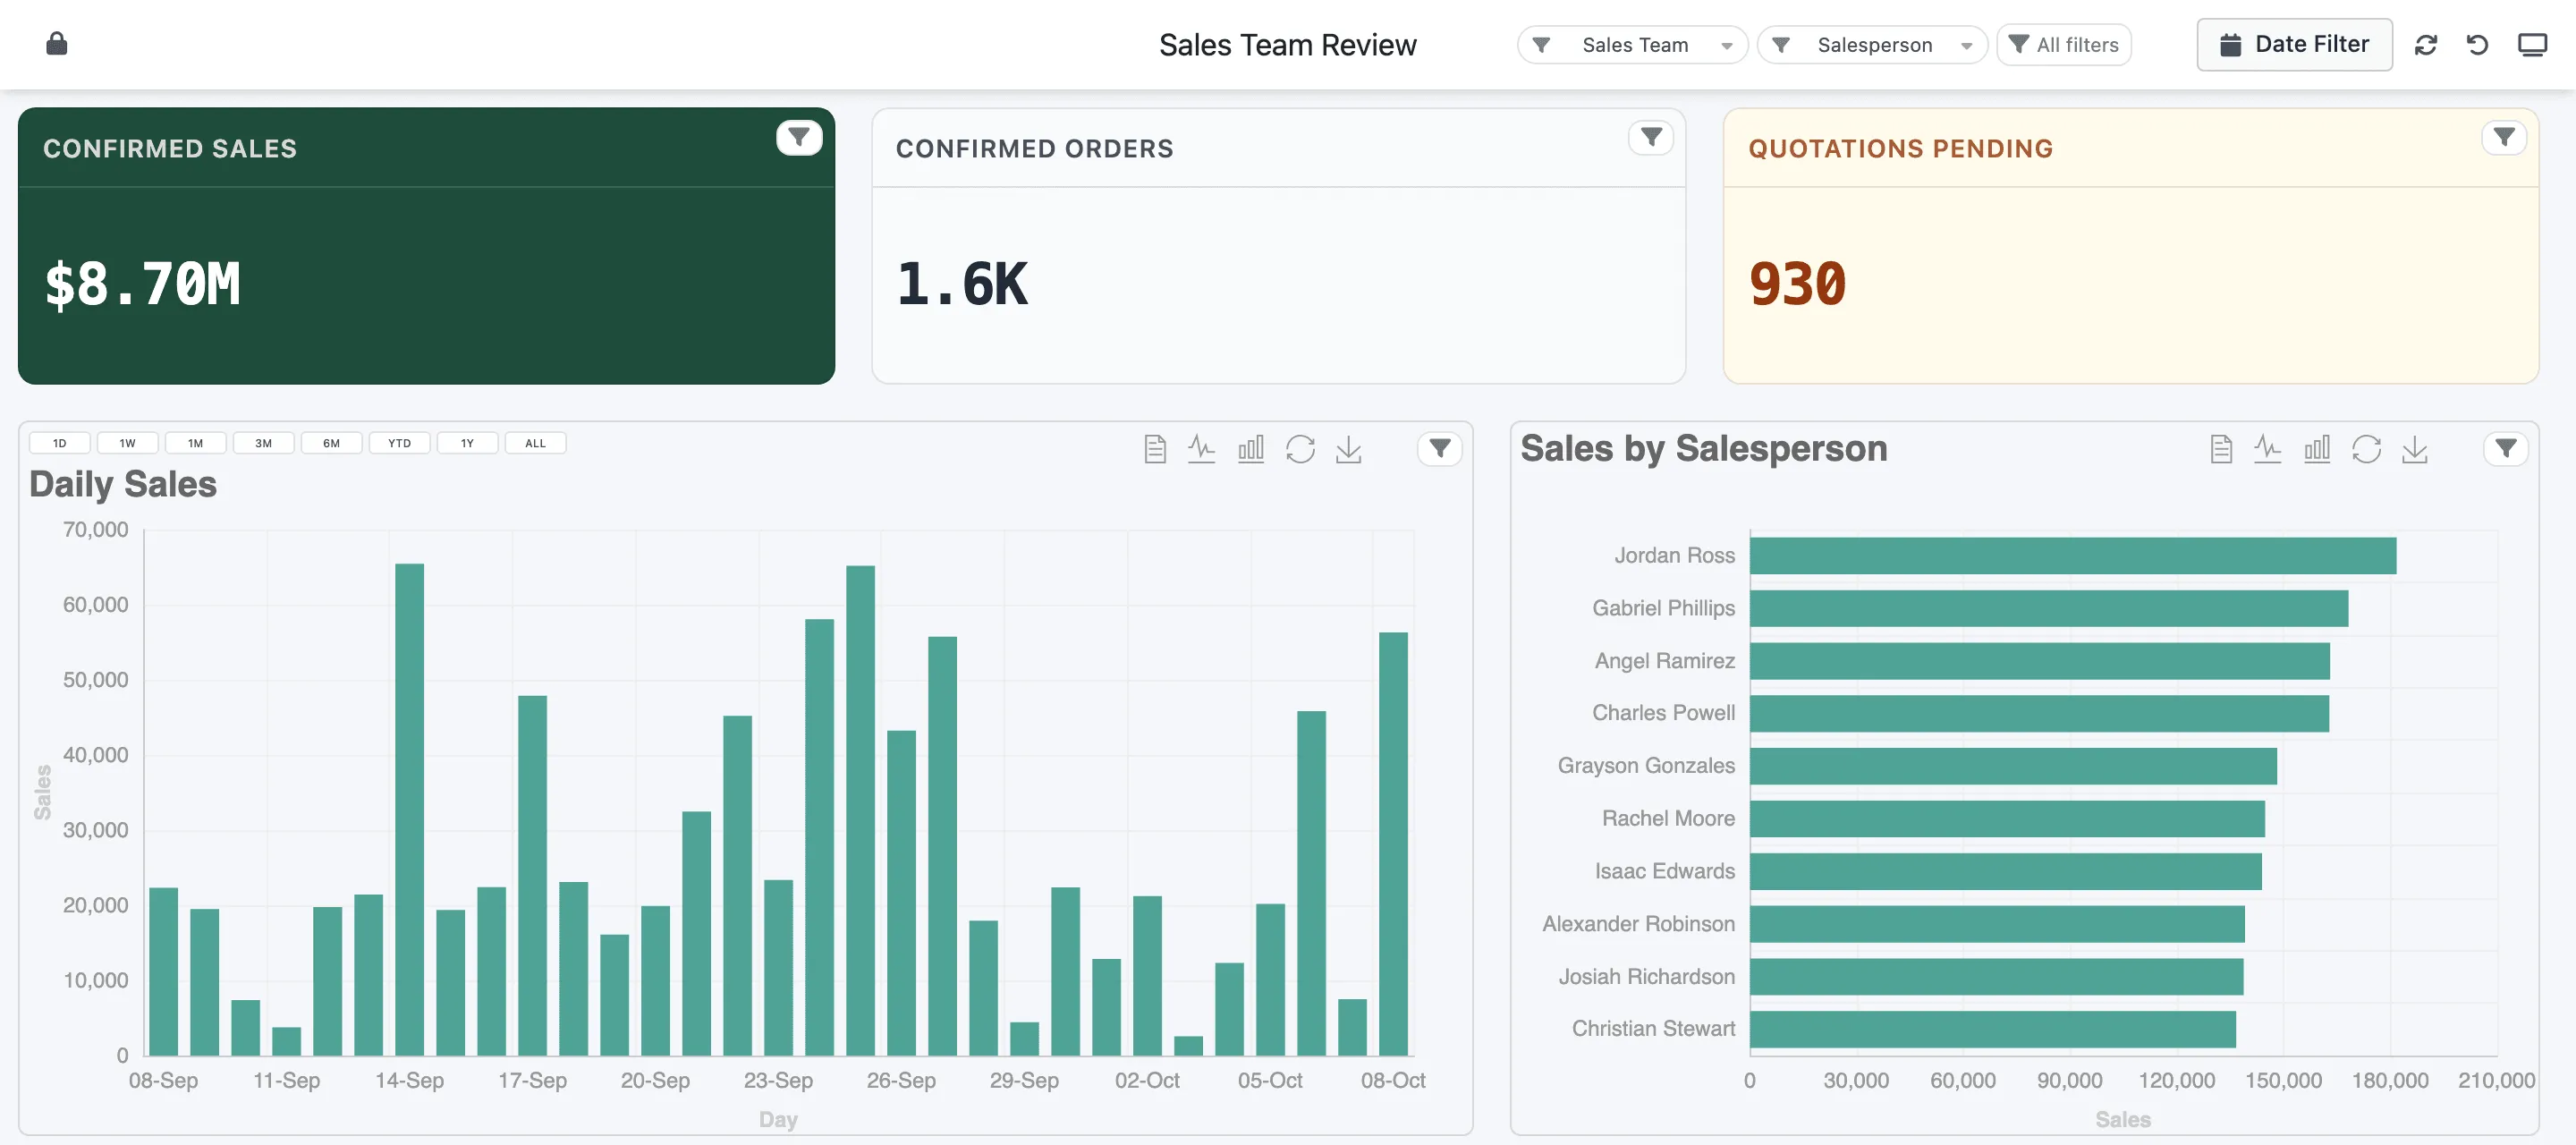
Task: Download the Sales by Salesperson chart
Action: pyautogui.click(x=2415, y=449)
